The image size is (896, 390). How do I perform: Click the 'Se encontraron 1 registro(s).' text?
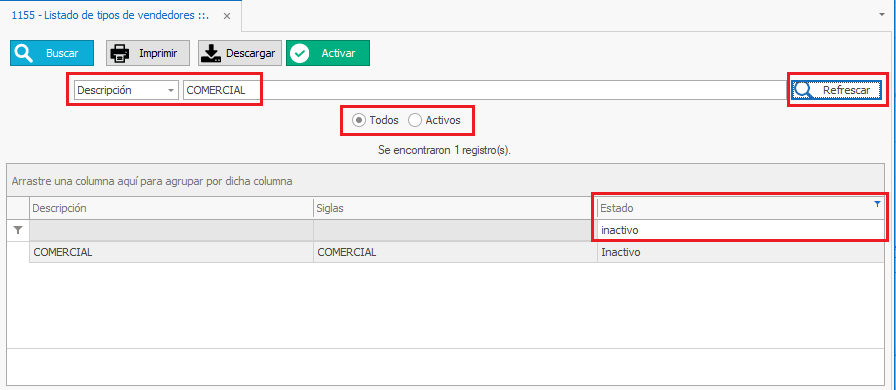[444, 150]
